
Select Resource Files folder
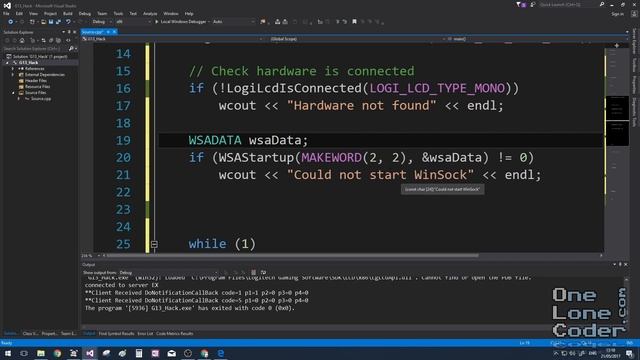point(37,87)
